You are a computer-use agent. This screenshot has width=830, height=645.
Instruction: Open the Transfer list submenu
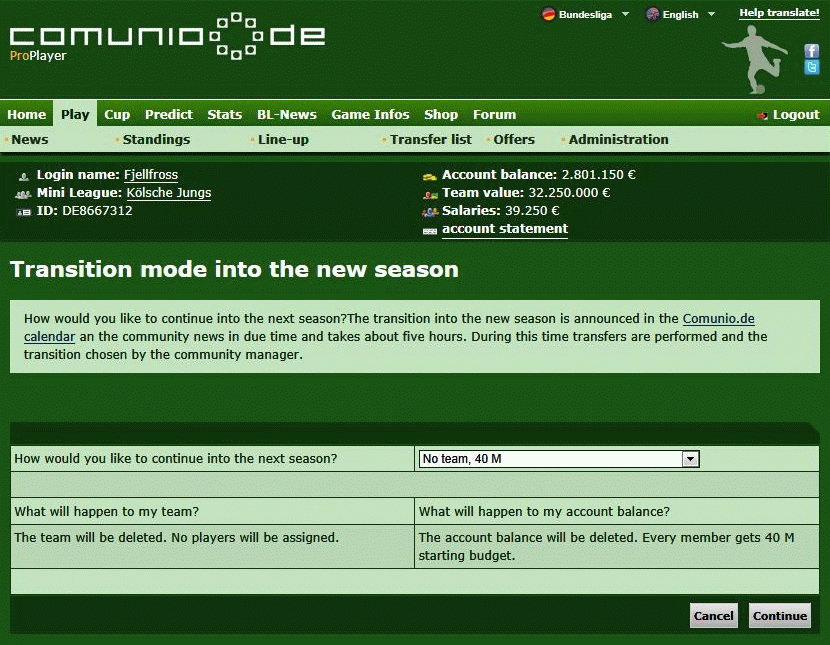tap(430, 139)
